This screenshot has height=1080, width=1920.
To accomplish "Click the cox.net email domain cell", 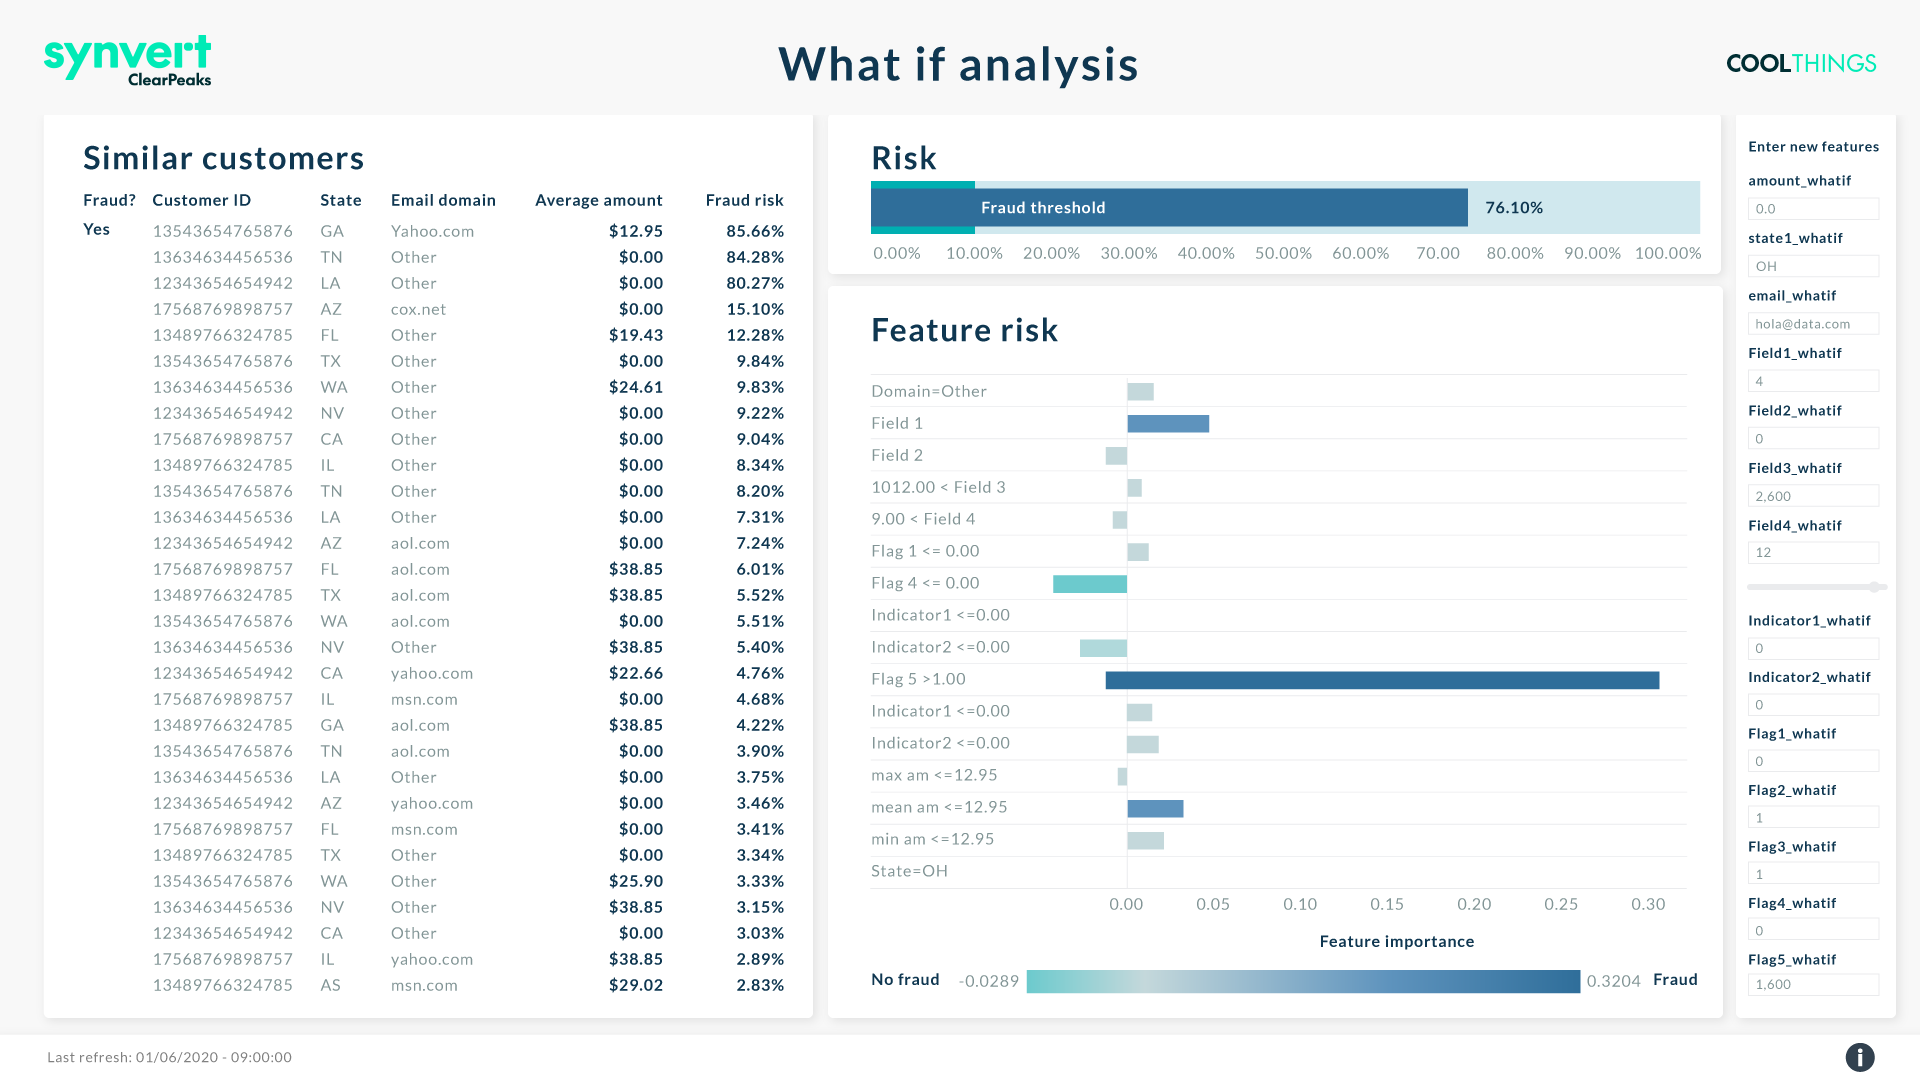I will [419, 309].
